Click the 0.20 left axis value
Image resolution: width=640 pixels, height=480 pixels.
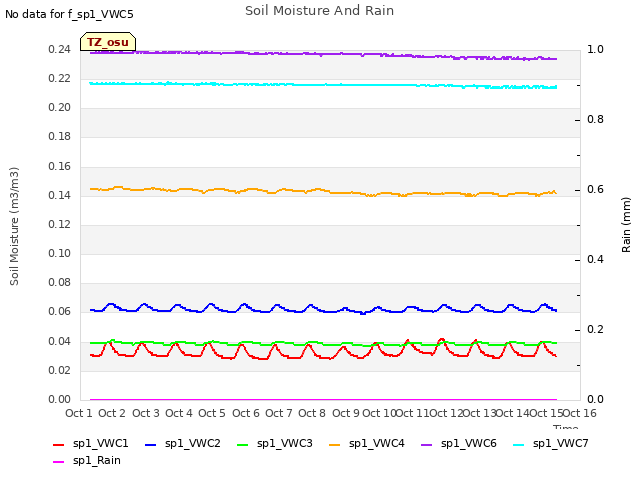click(60, 107)
